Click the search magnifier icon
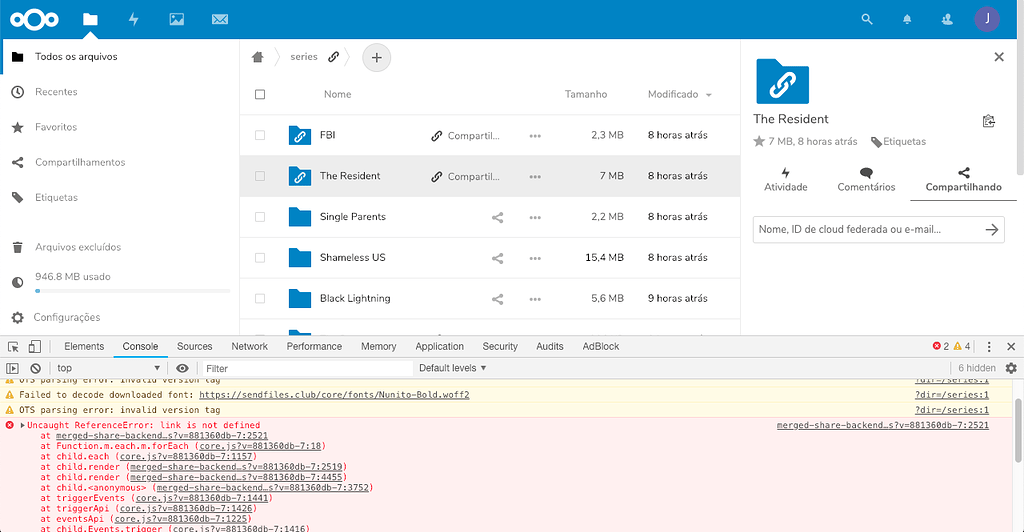Screen dimensions: 1024x532 tap(867, 20)
